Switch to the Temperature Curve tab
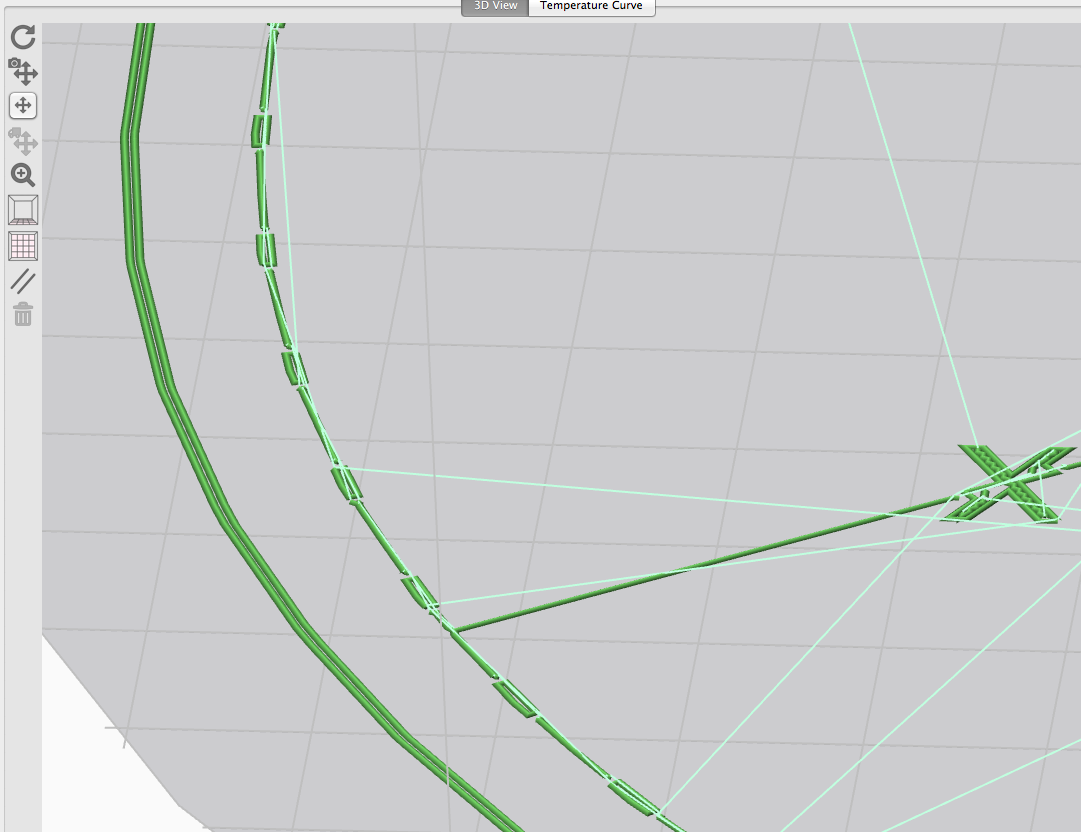 (x=591, y=6)
